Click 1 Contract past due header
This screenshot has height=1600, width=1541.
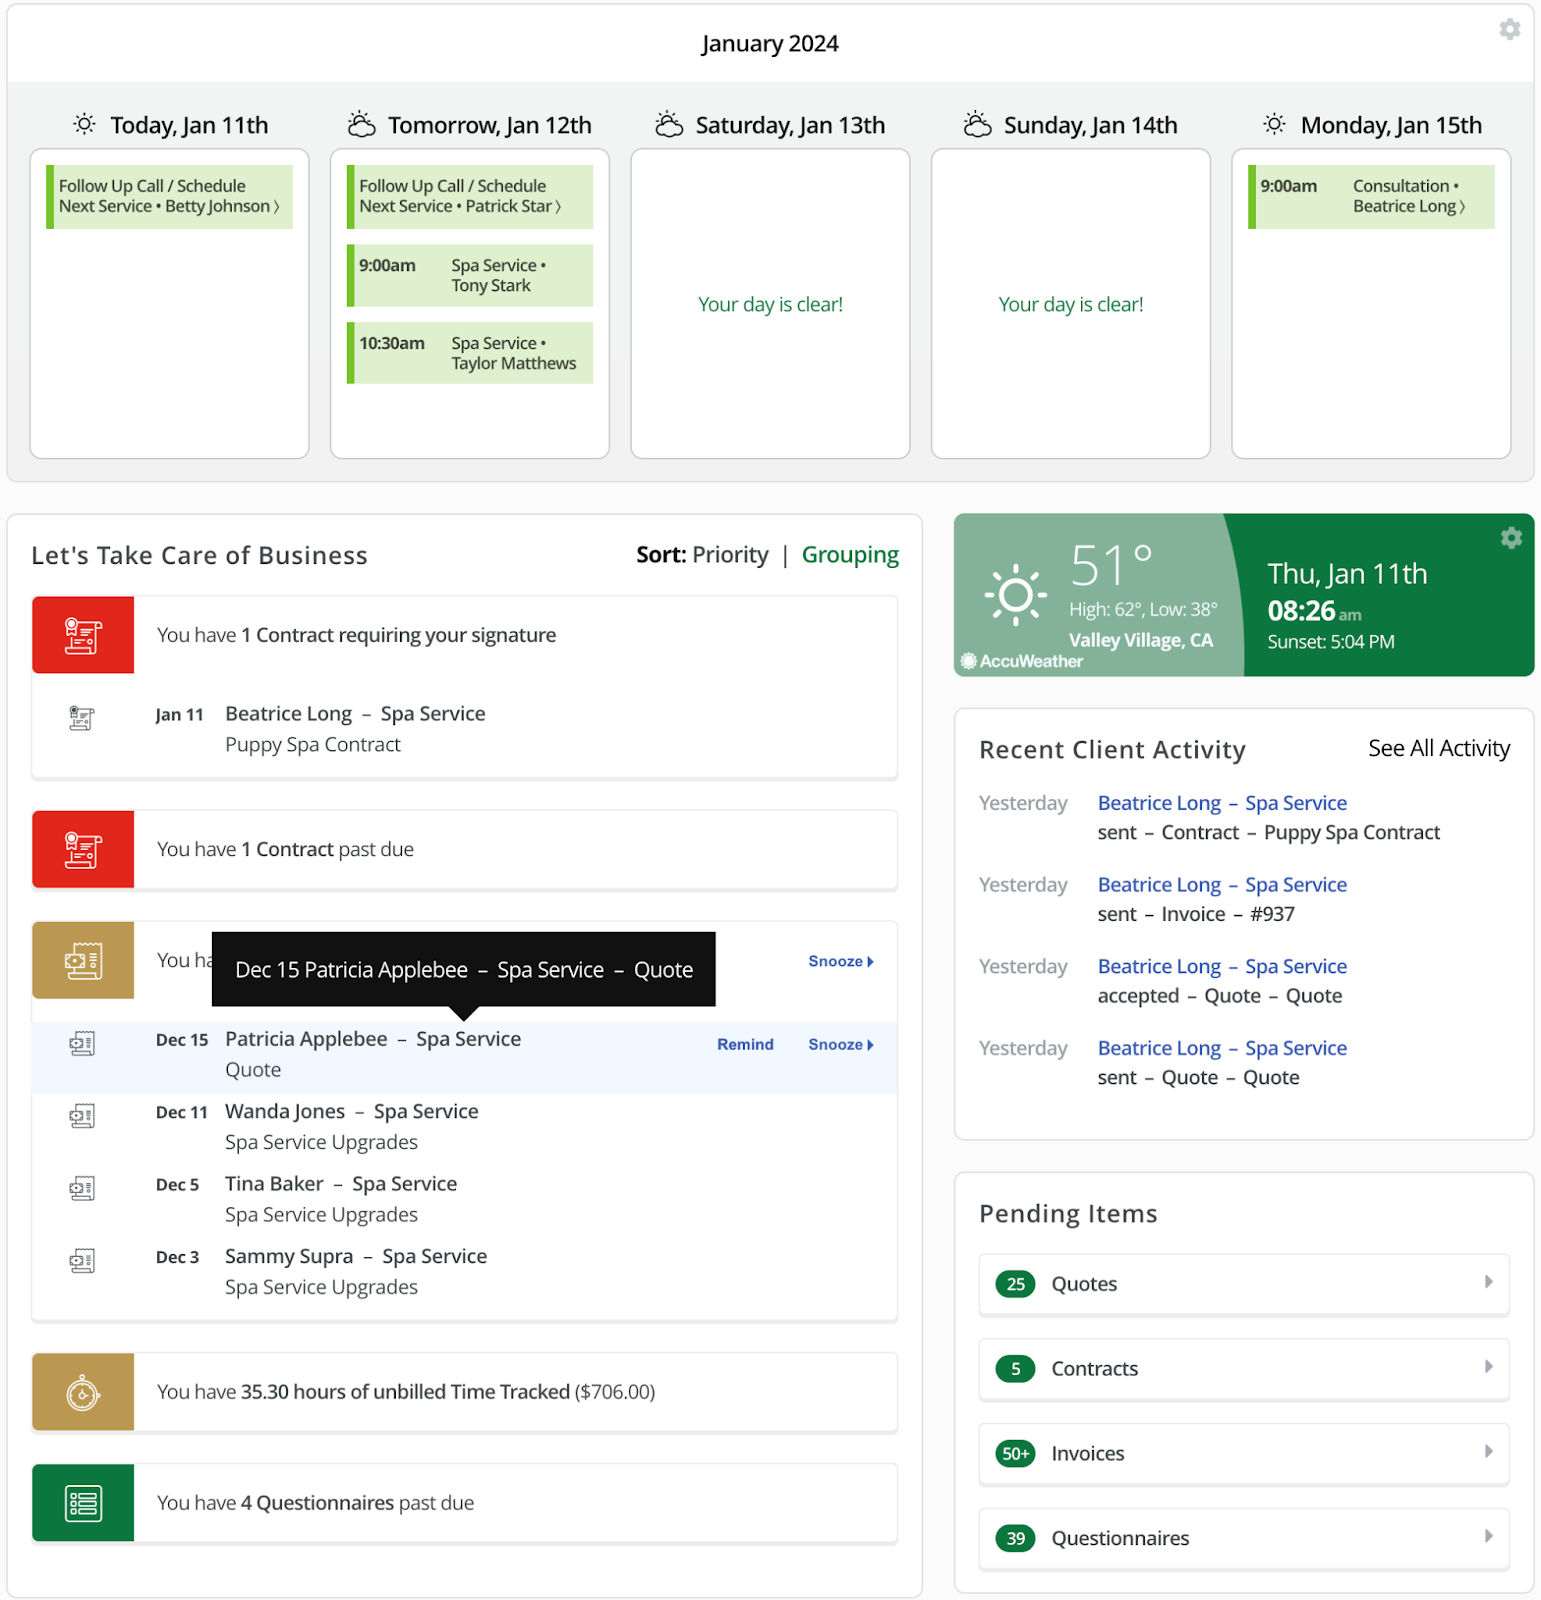coord(465,849)
